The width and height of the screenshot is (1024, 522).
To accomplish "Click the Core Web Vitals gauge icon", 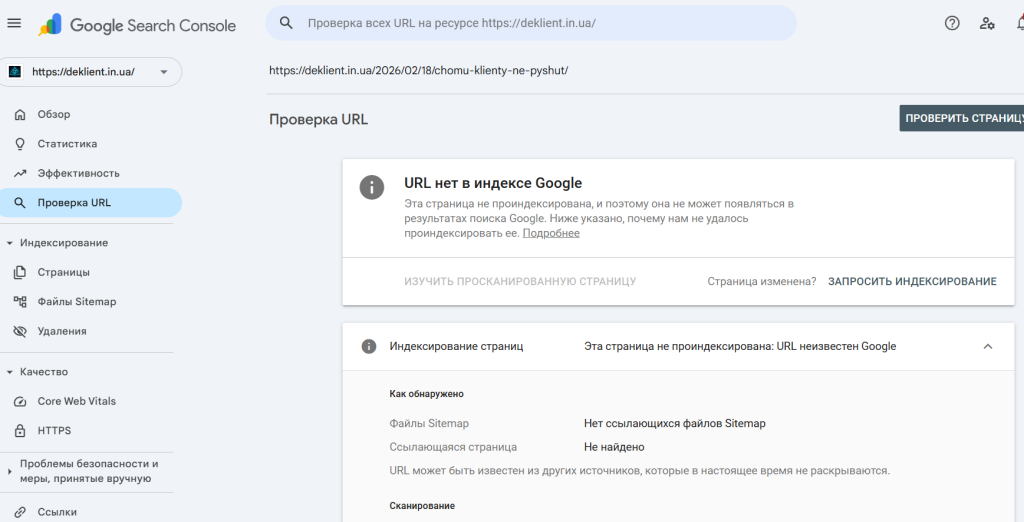I will coord(20,401).
